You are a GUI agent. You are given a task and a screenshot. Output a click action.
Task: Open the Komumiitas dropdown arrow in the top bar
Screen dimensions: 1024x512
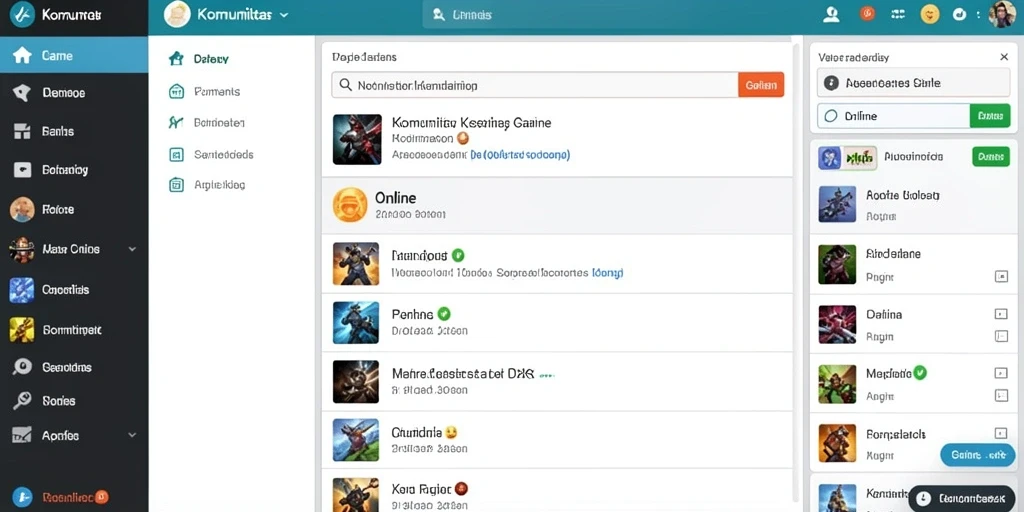tap(283, 14)
